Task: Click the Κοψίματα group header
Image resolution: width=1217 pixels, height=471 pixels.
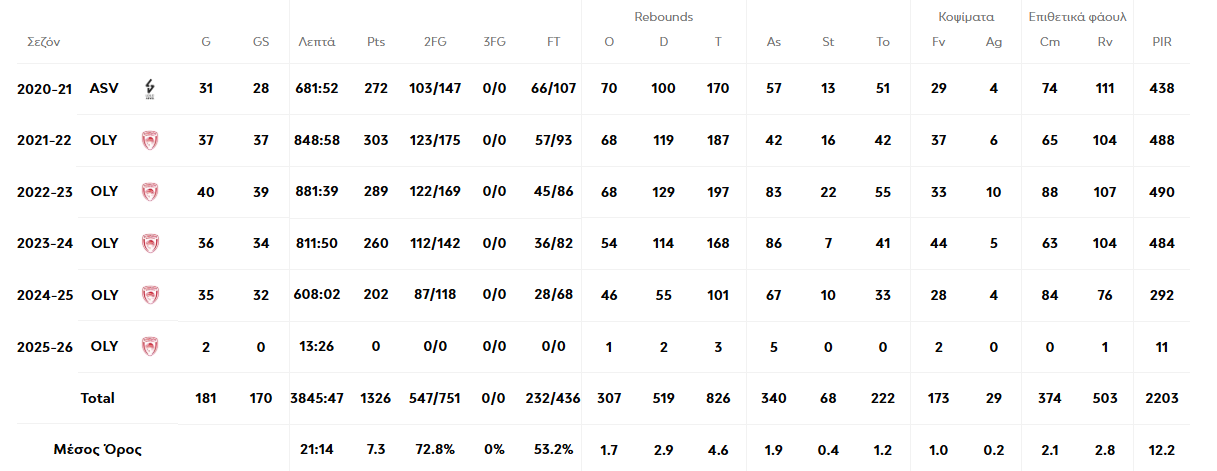Action: 965,17
